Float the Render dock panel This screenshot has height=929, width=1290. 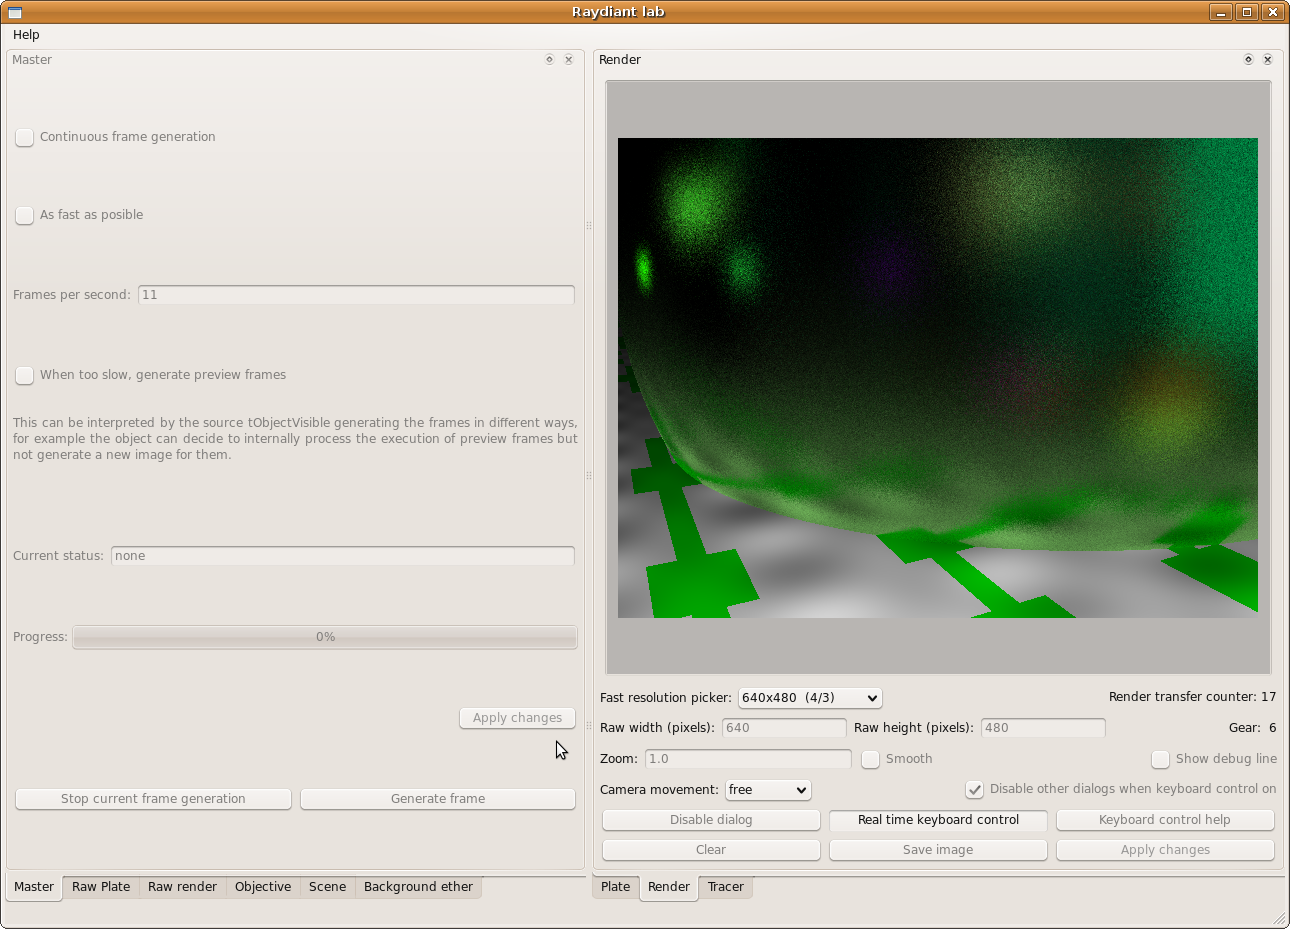tap(1248, 60)
